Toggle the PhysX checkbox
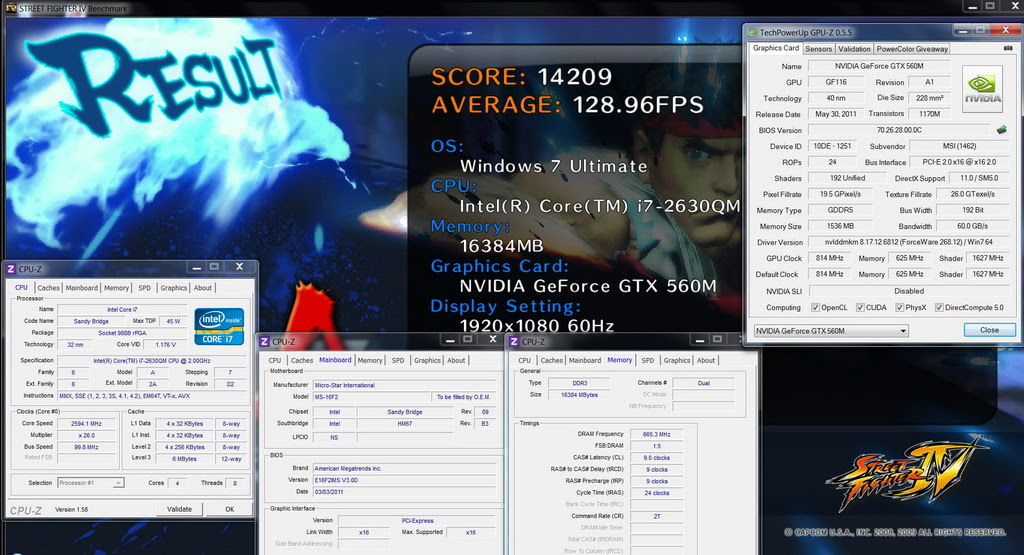This screenshot has height=555, width=1024. (899, 308)
